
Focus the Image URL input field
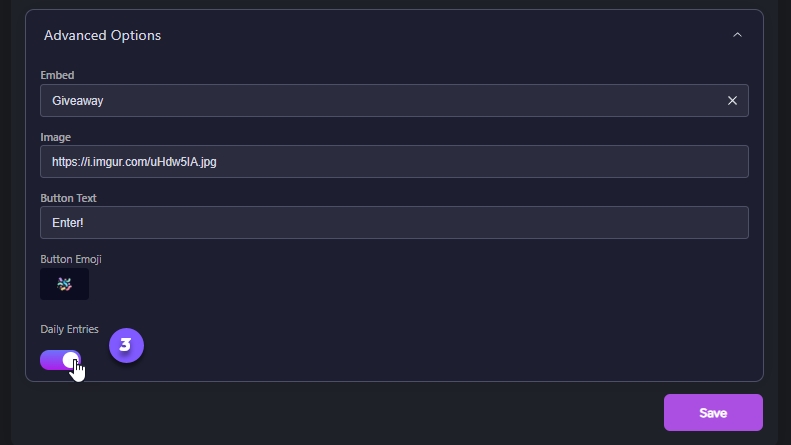point(394,161)
